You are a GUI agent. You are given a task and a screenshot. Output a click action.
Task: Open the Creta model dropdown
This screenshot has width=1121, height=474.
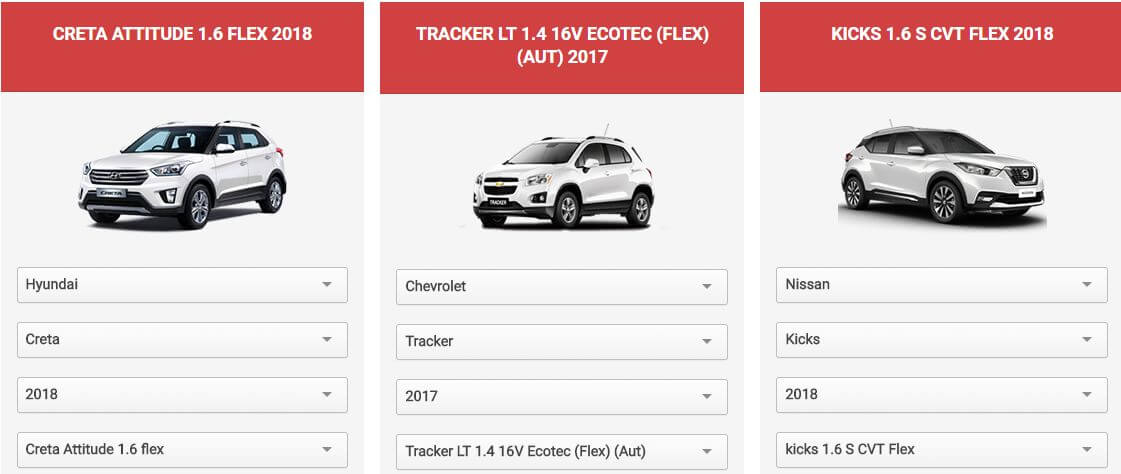[x=182, y=340]
